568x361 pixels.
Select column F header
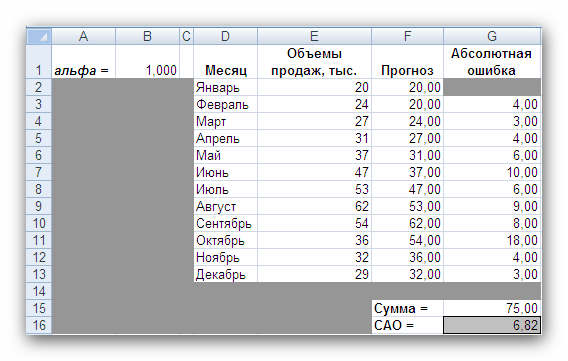click(408, 36)
